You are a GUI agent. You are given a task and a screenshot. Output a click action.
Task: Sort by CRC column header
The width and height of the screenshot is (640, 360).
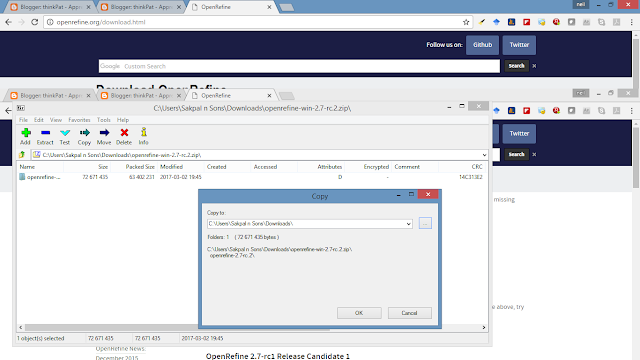[462, 167]
